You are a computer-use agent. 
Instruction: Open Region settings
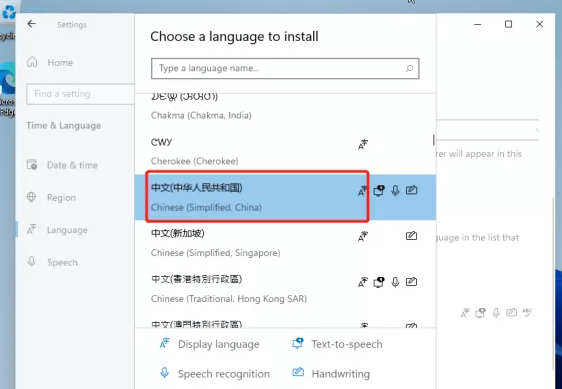51,198
